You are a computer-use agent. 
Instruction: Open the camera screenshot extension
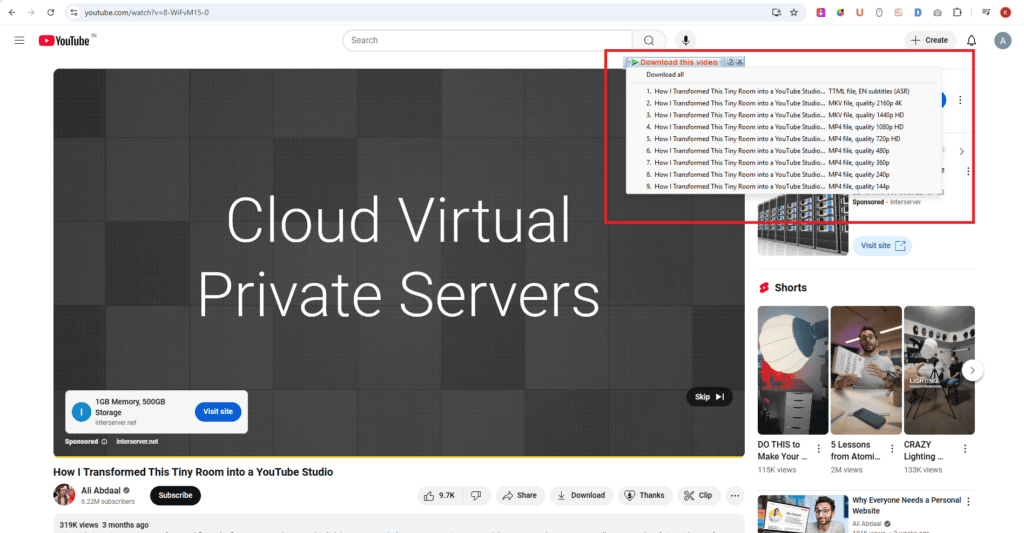point(937,12)
